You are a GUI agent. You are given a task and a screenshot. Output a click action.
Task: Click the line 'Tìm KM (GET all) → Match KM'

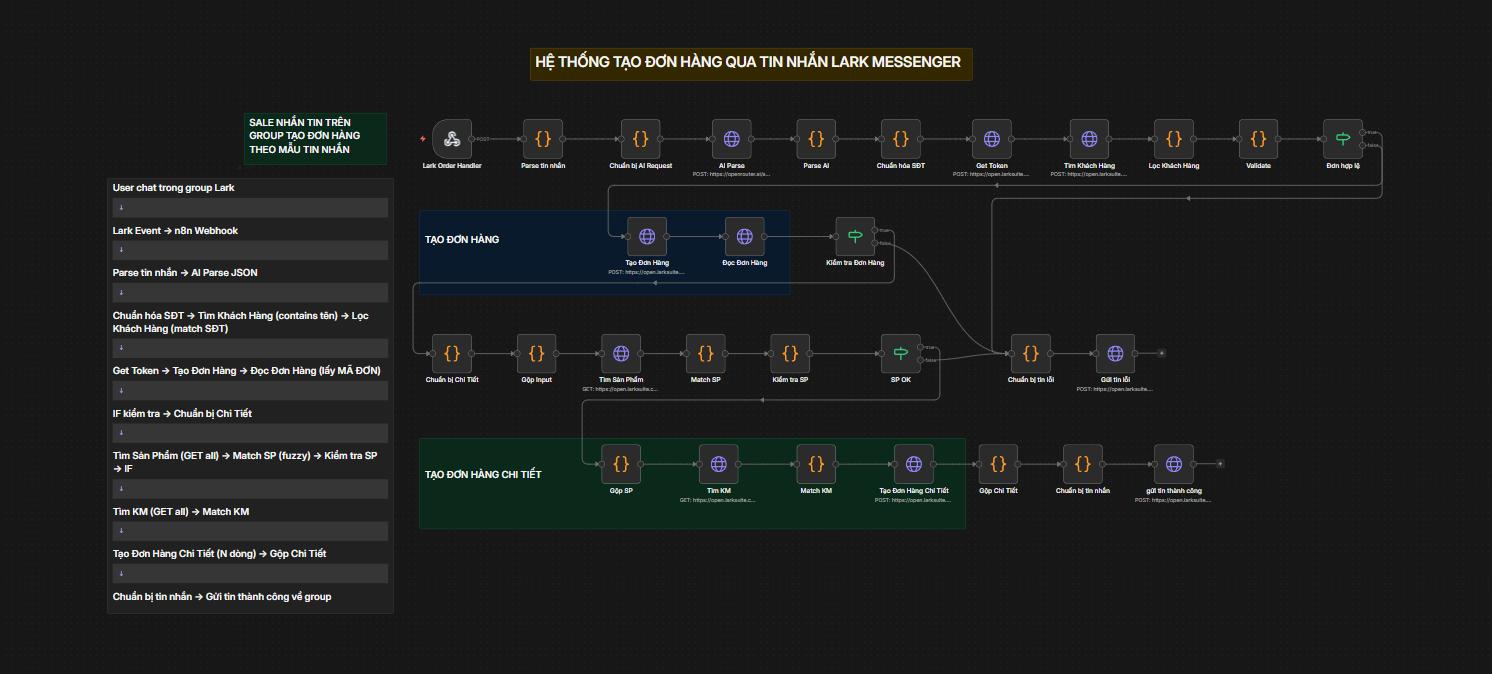(x=181, y=512)
